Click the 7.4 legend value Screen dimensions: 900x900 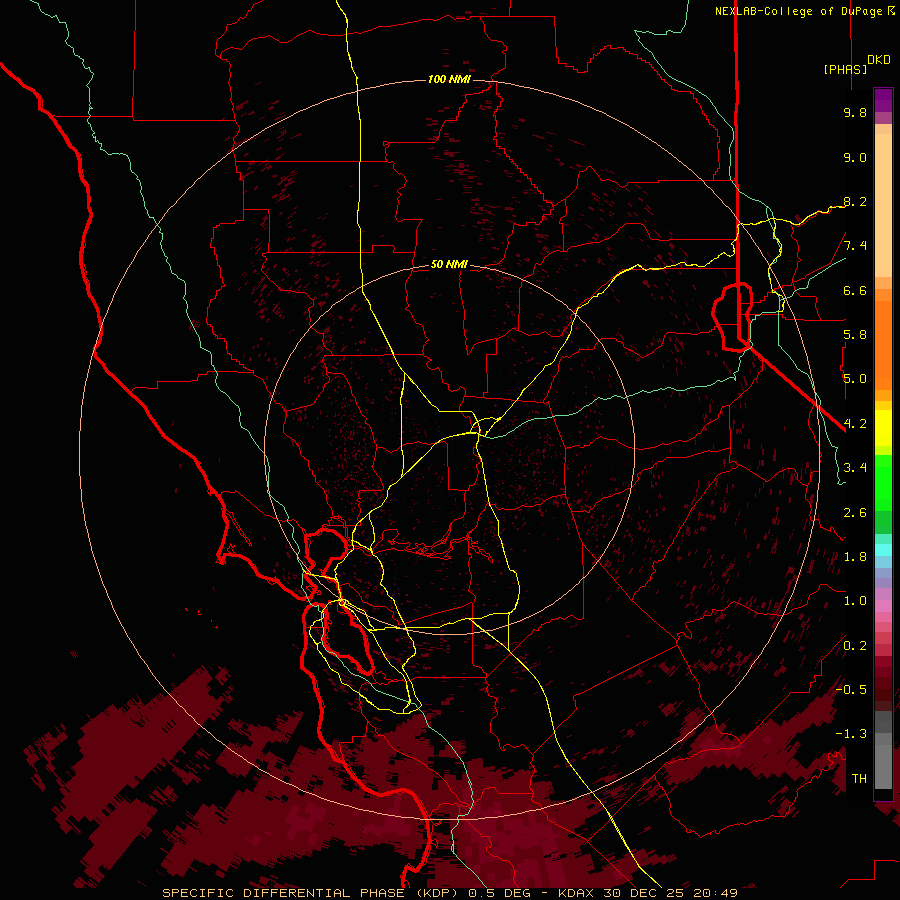coord(855,246)
